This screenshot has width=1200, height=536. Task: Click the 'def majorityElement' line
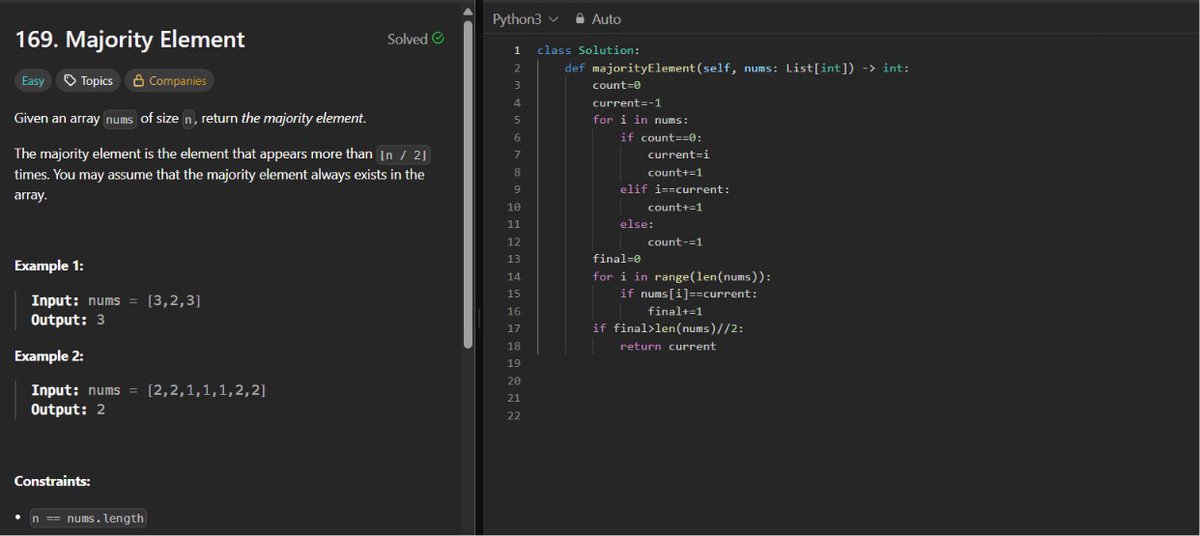[736, 68]
